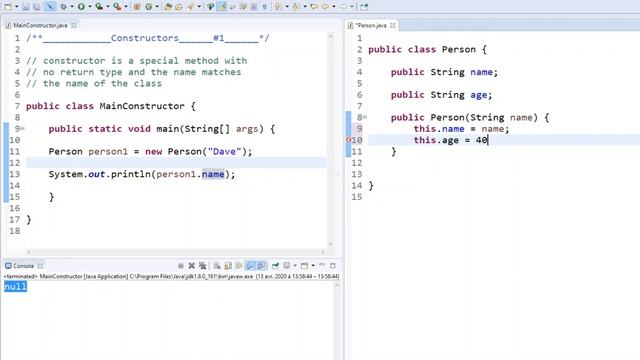Click the Coverage launch icon
Viewport: 640px width, 360px height.
coord(99,7)
